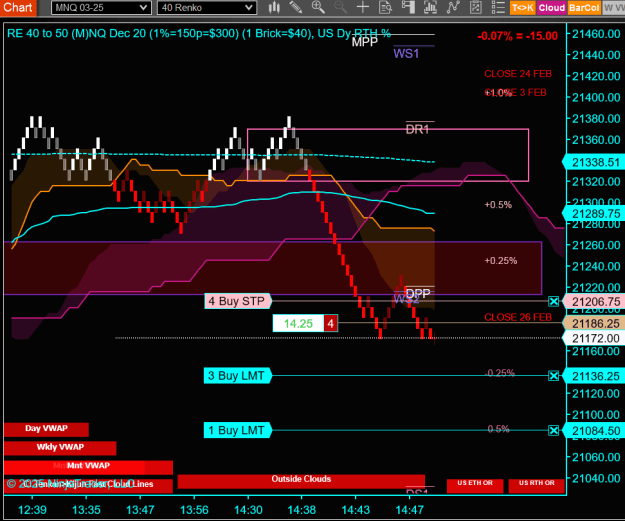625x521 pixels.
Task: Click the position quantity 4 red box
Action: click(330, 324)
